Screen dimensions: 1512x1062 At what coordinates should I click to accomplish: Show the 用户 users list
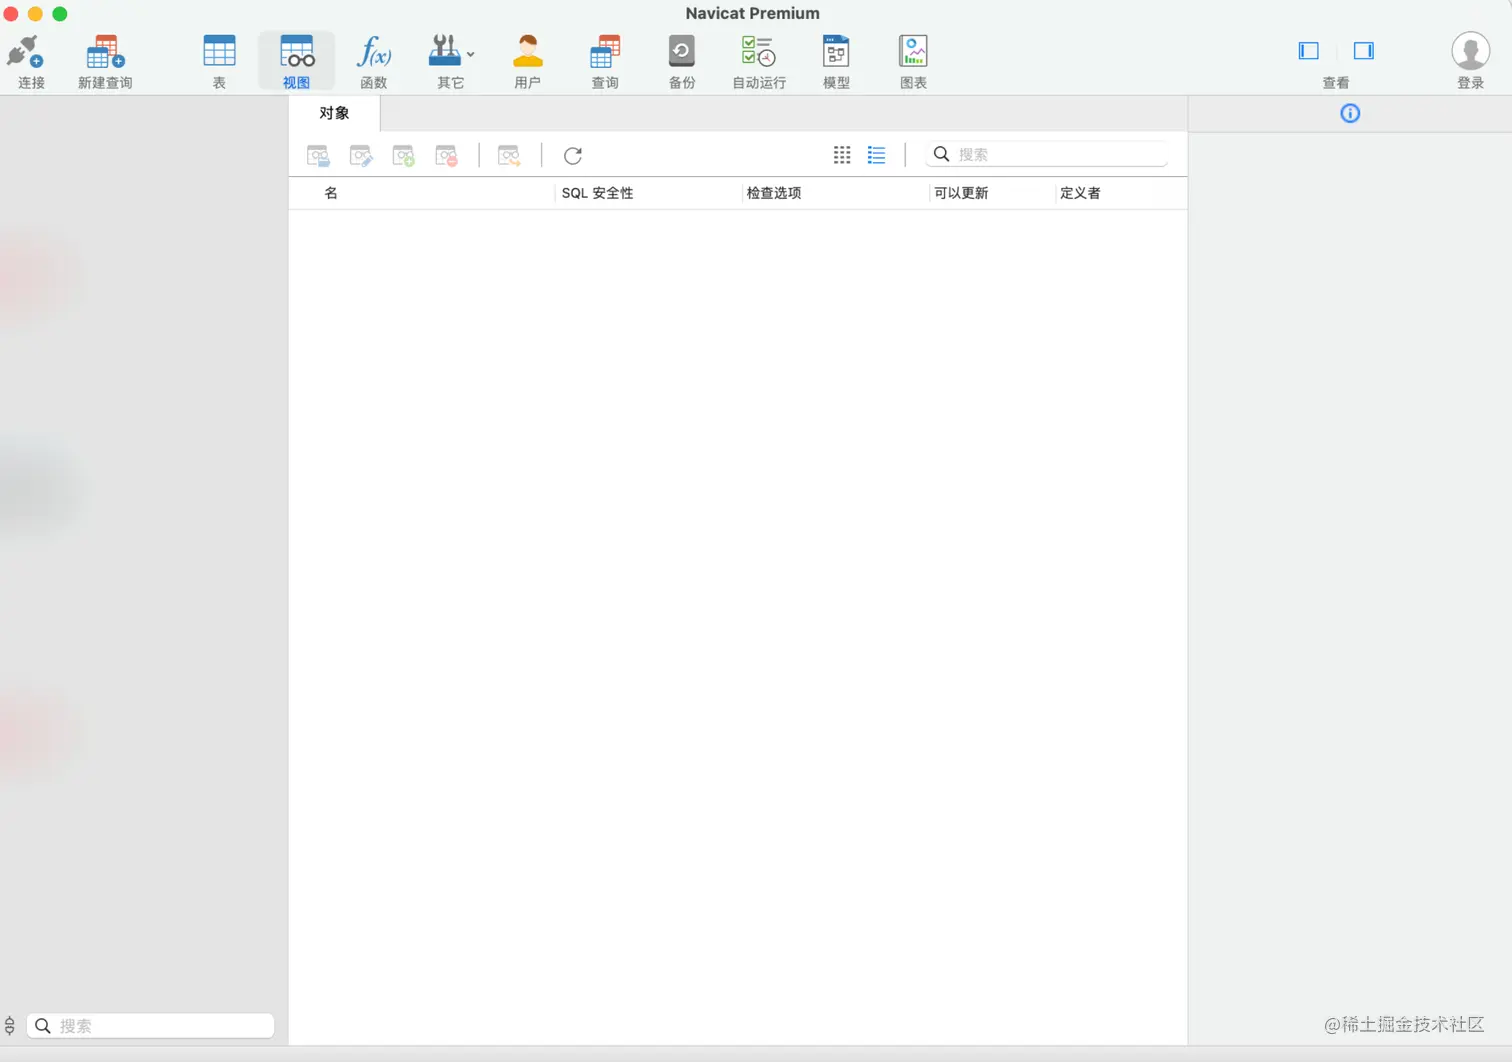[528, 52]
